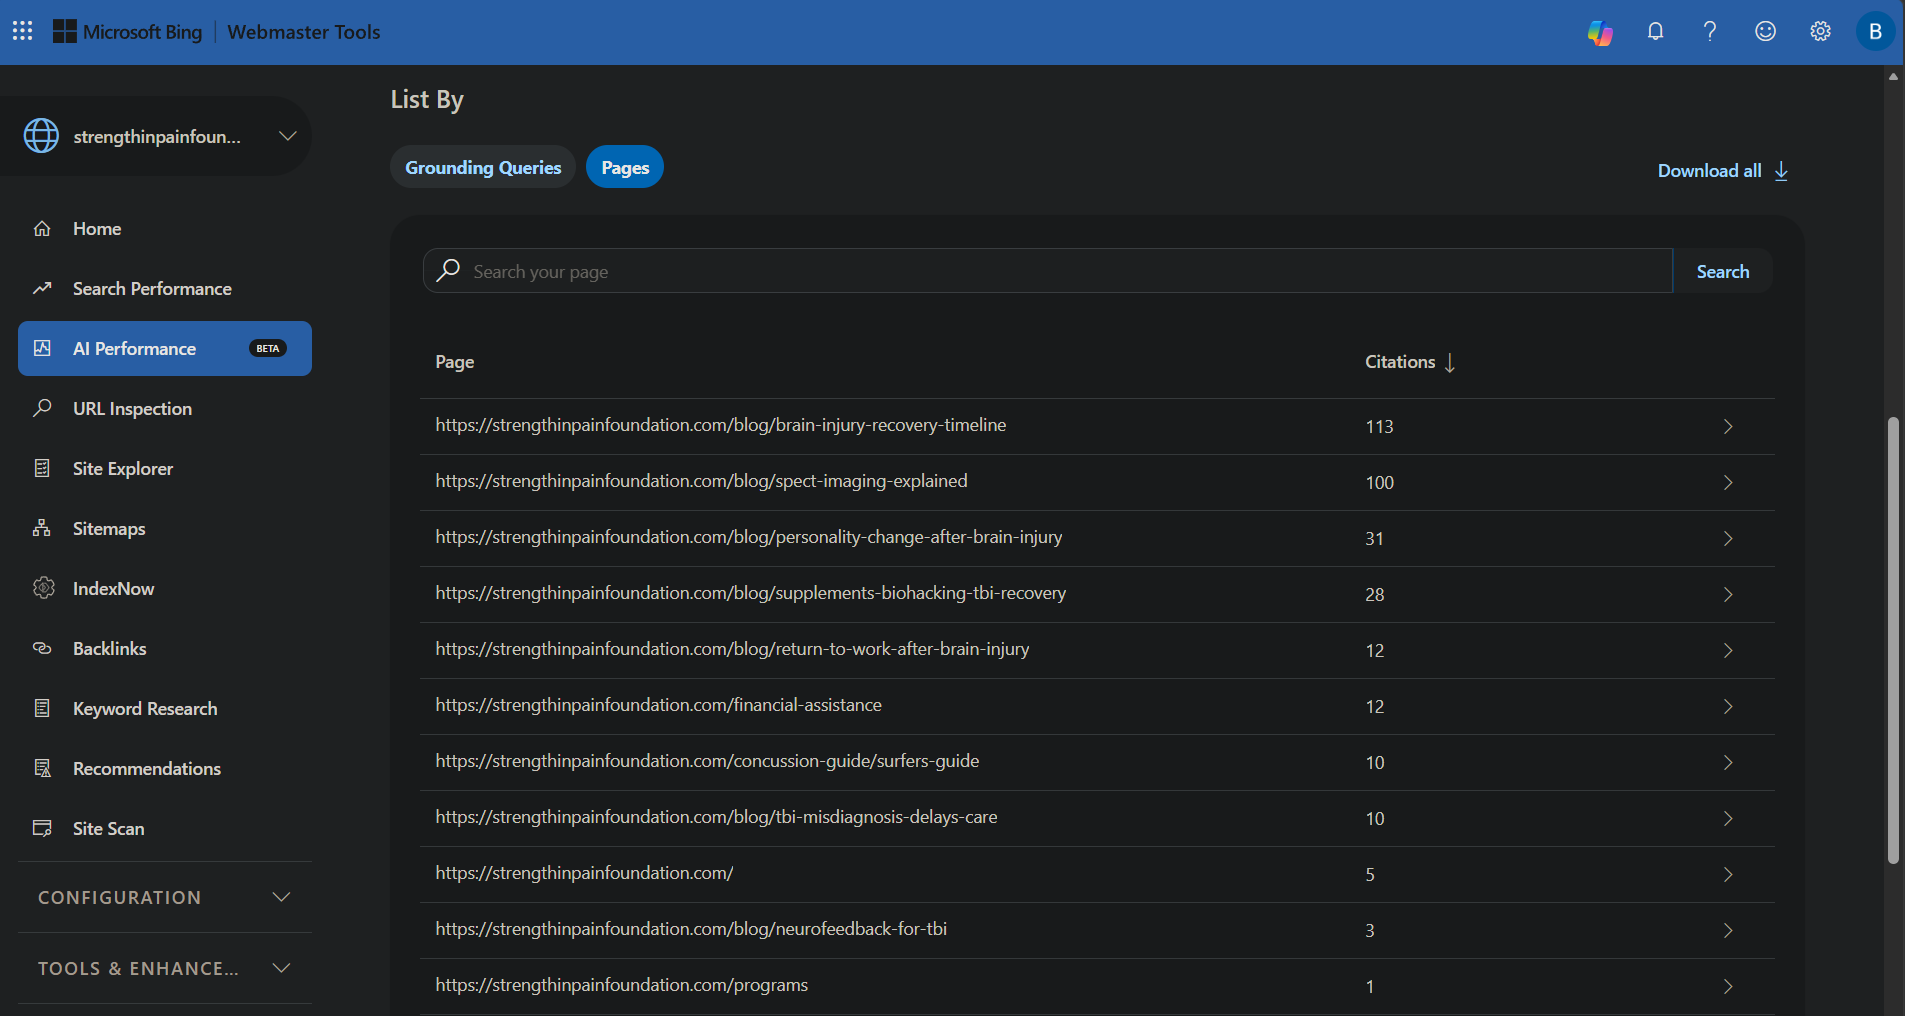
Task: Click the Recommendations icon
Action: click(x=42, y=768)
